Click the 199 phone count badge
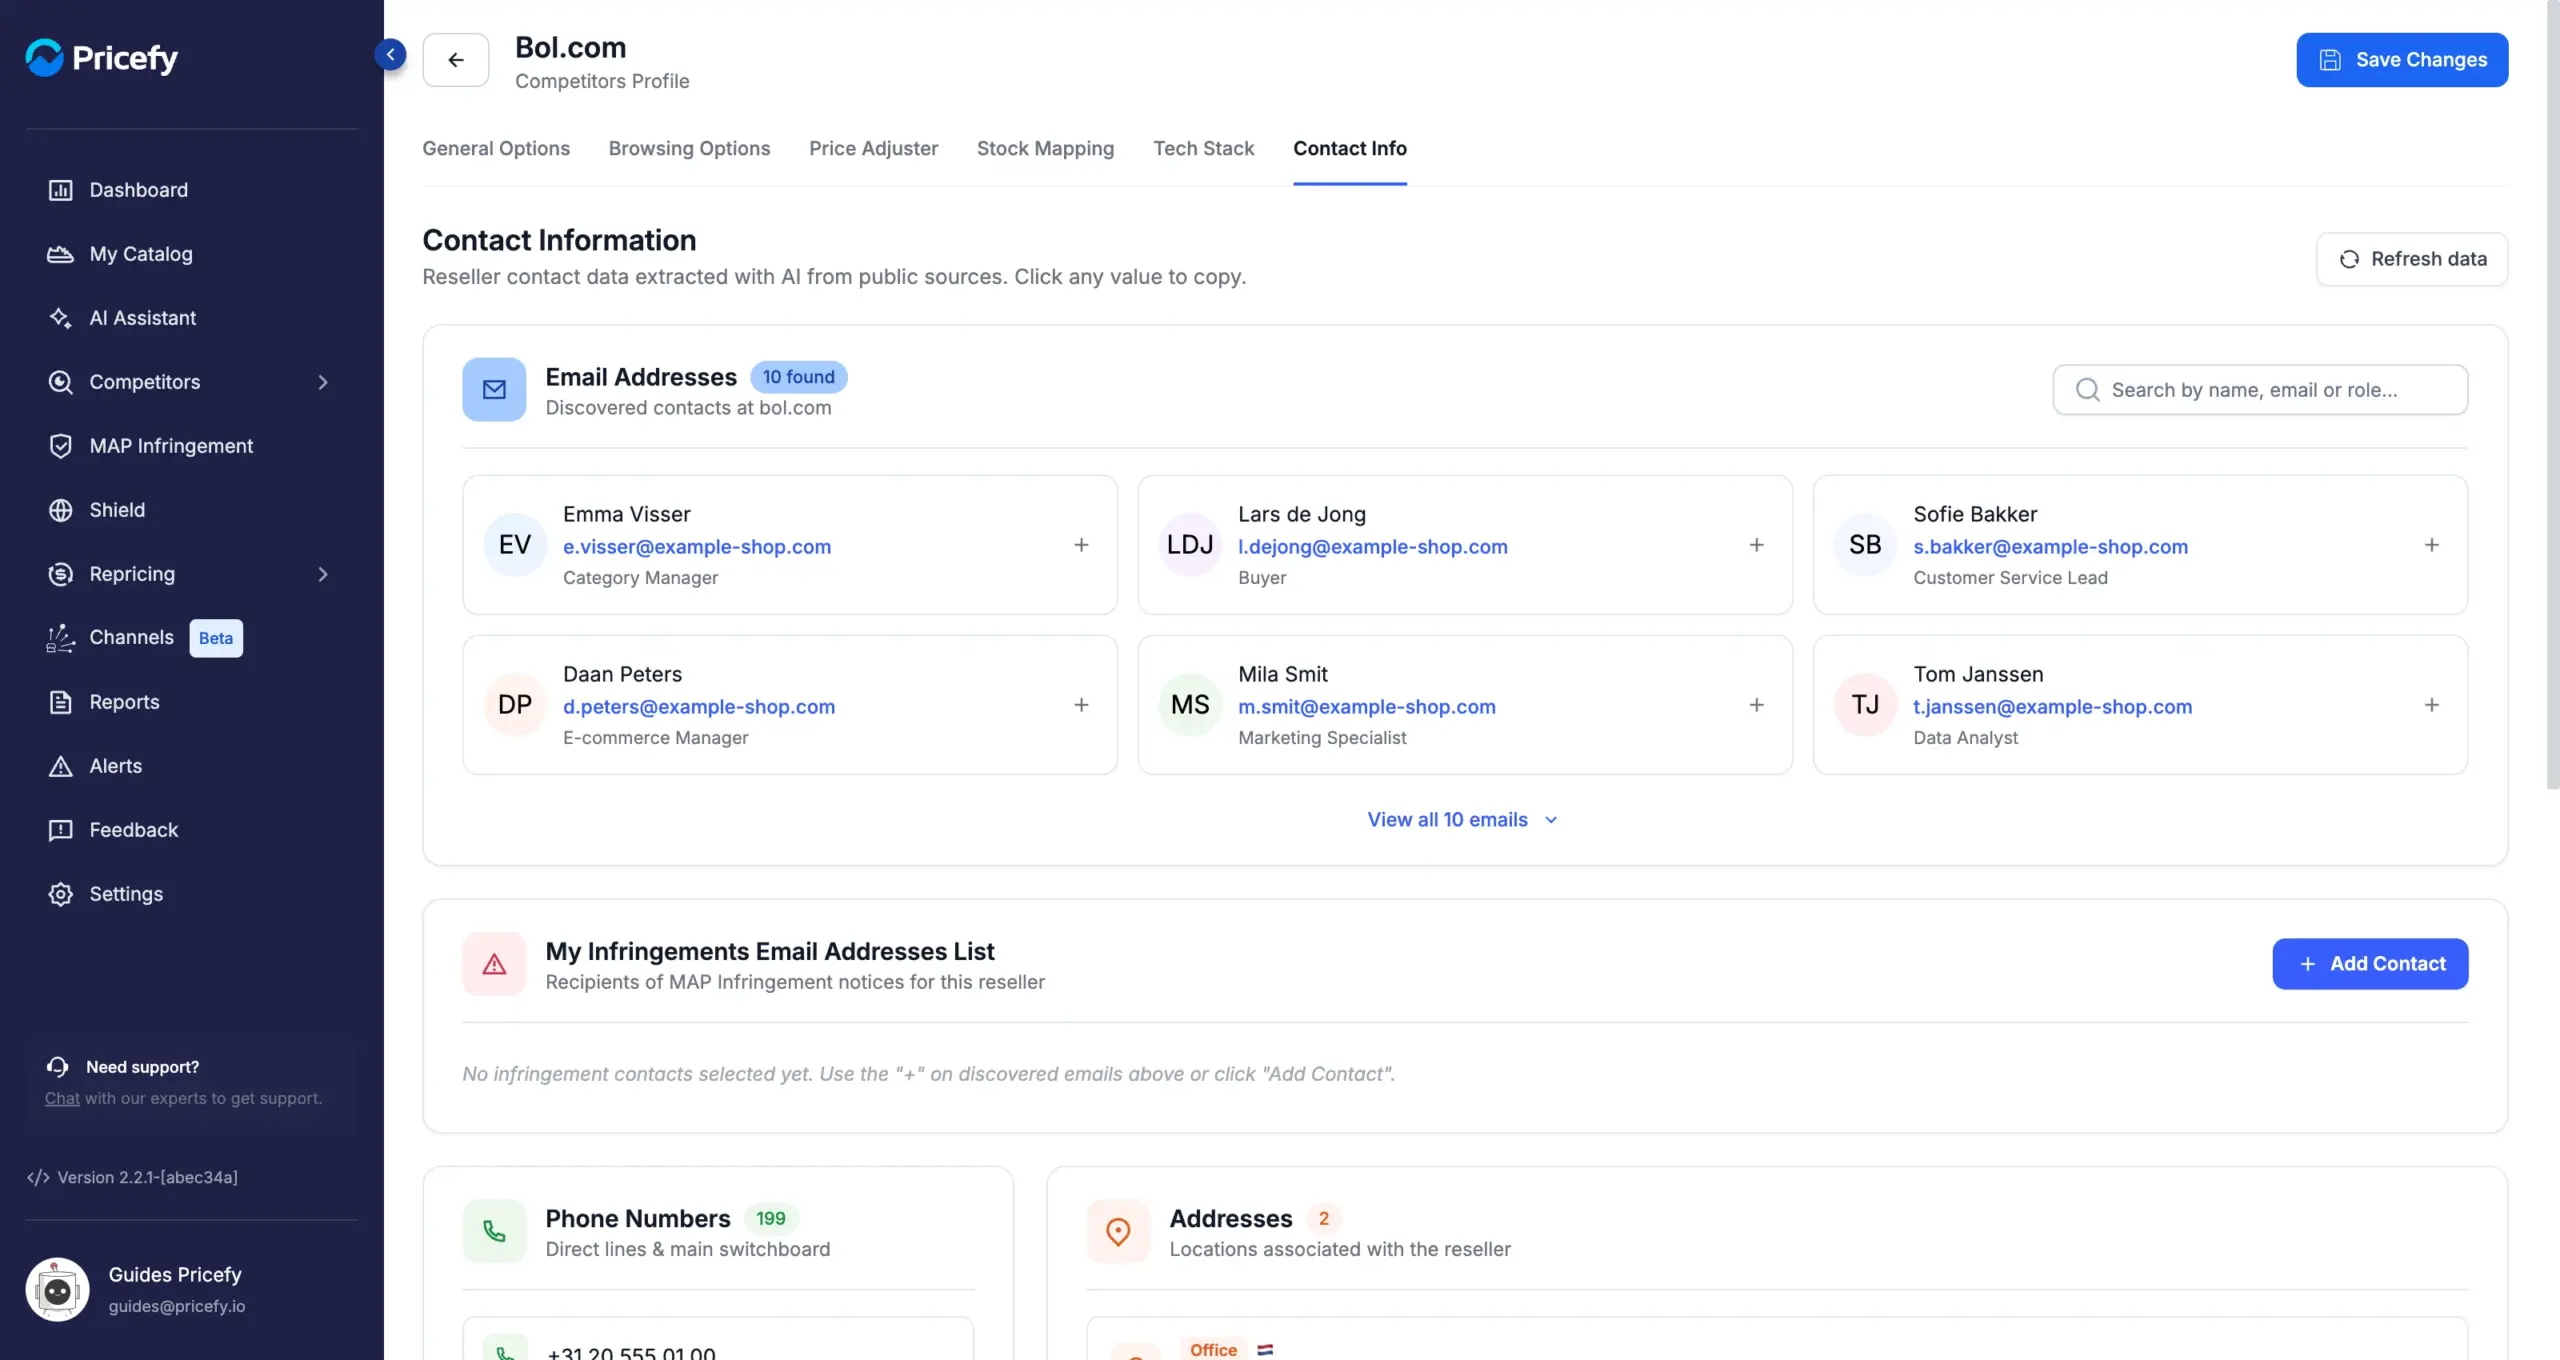 (x=770, y=1218)
